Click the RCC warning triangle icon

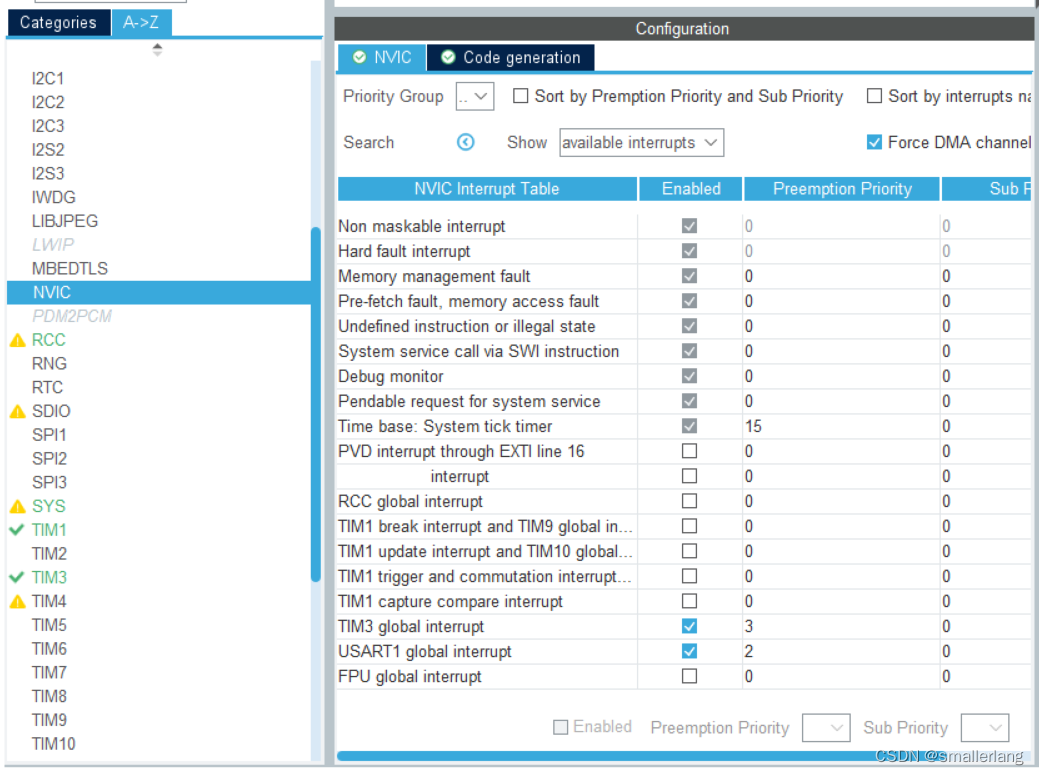pos(18,340)
